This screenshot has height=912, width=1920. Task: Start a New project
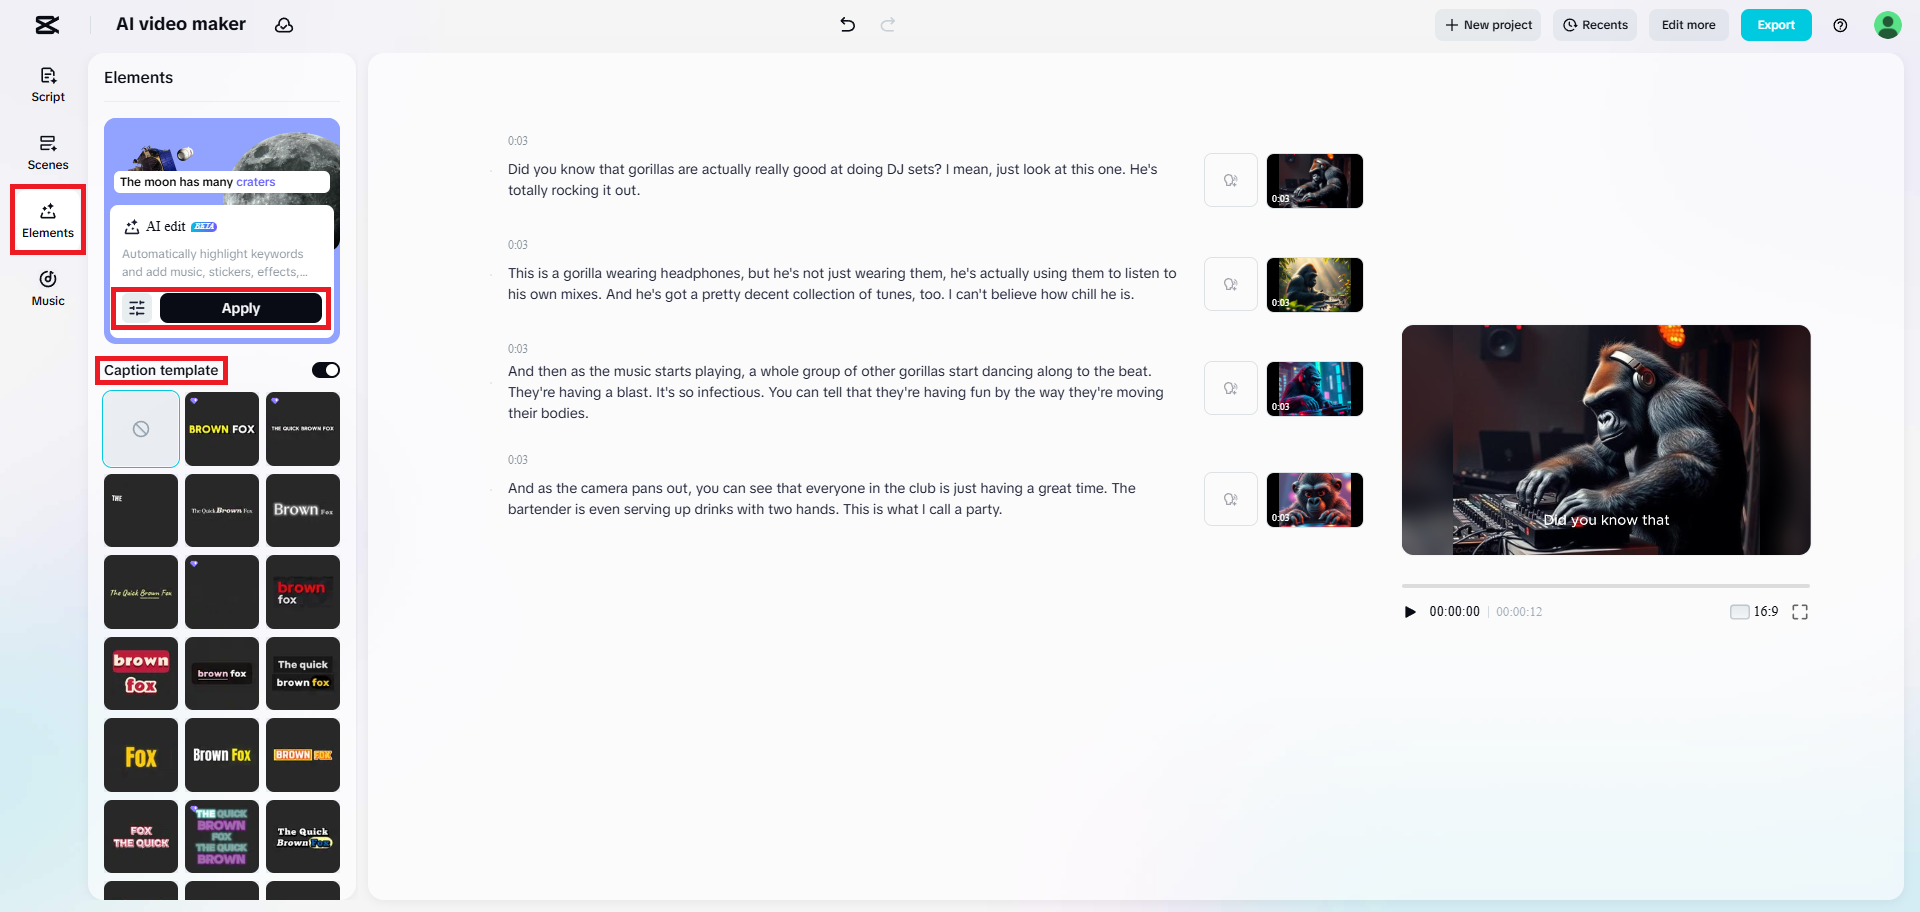pyautogui.click(x=1488, y=25)
